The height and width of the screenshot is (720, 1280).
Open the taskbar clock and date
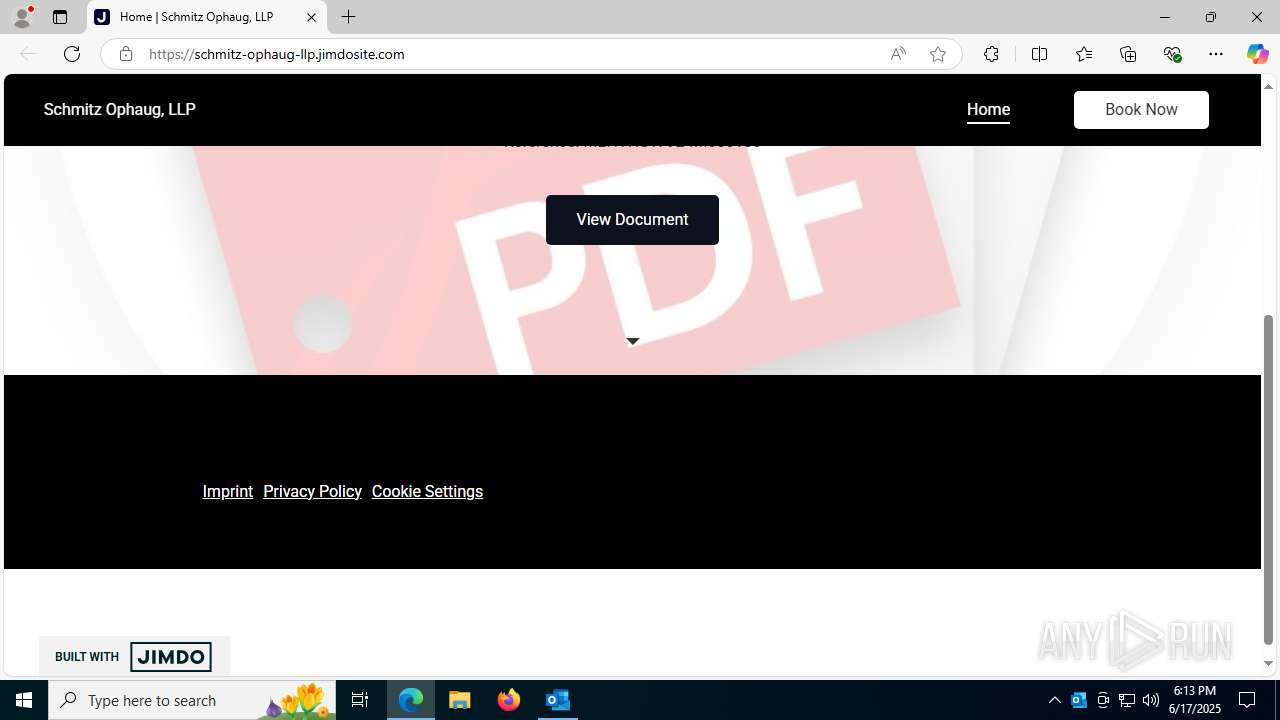point(1195,700)
